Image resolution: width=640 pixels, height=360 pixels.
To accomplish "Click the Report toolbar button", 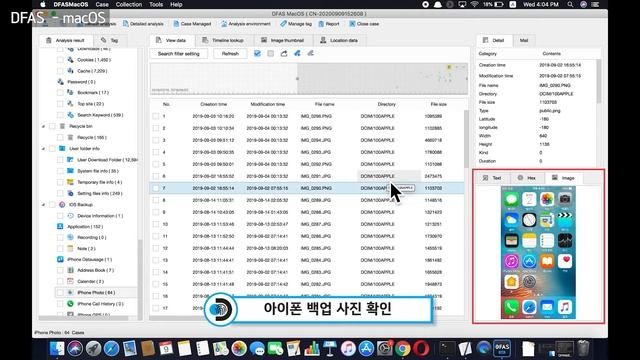I will click(x=329, y=24).
